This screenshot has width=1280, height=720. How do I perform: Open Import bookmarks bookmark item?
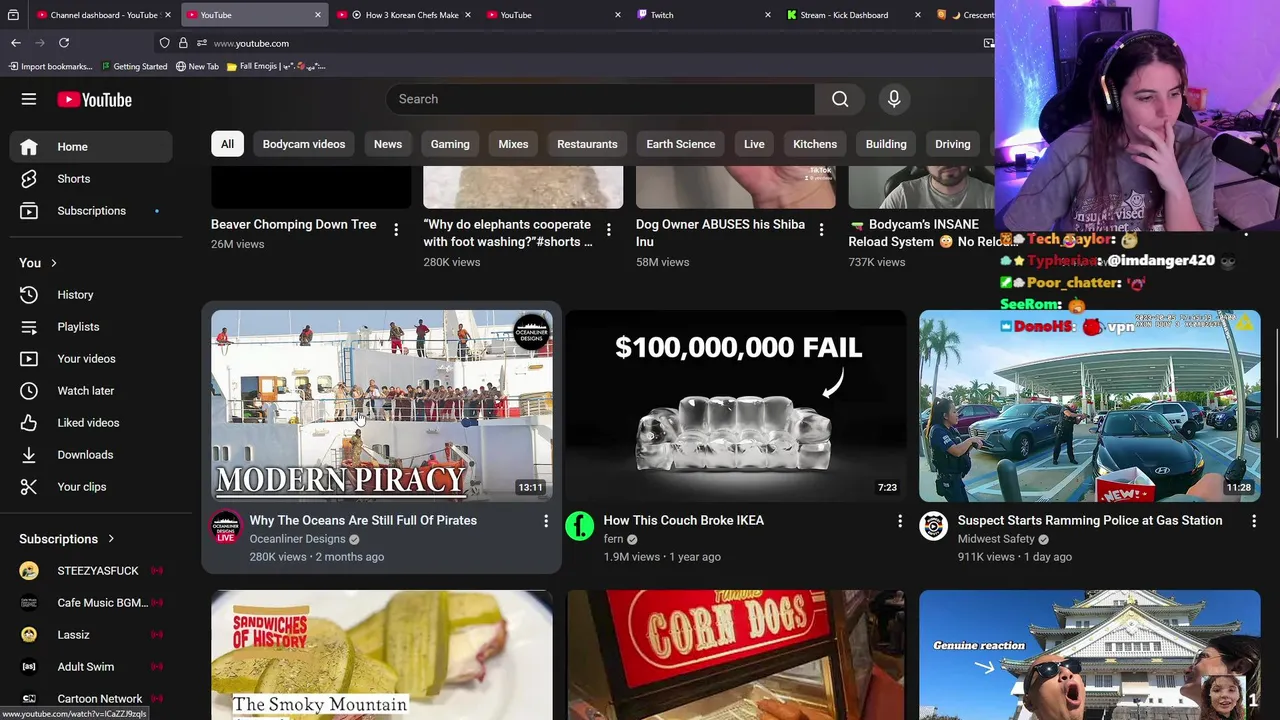click(51, 66)
